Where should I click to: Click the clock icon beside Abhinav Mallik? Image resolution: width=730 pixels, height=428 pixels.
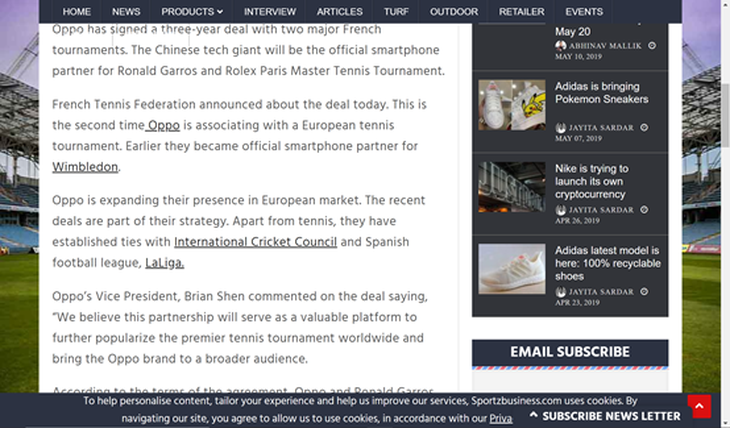point(652,46)
